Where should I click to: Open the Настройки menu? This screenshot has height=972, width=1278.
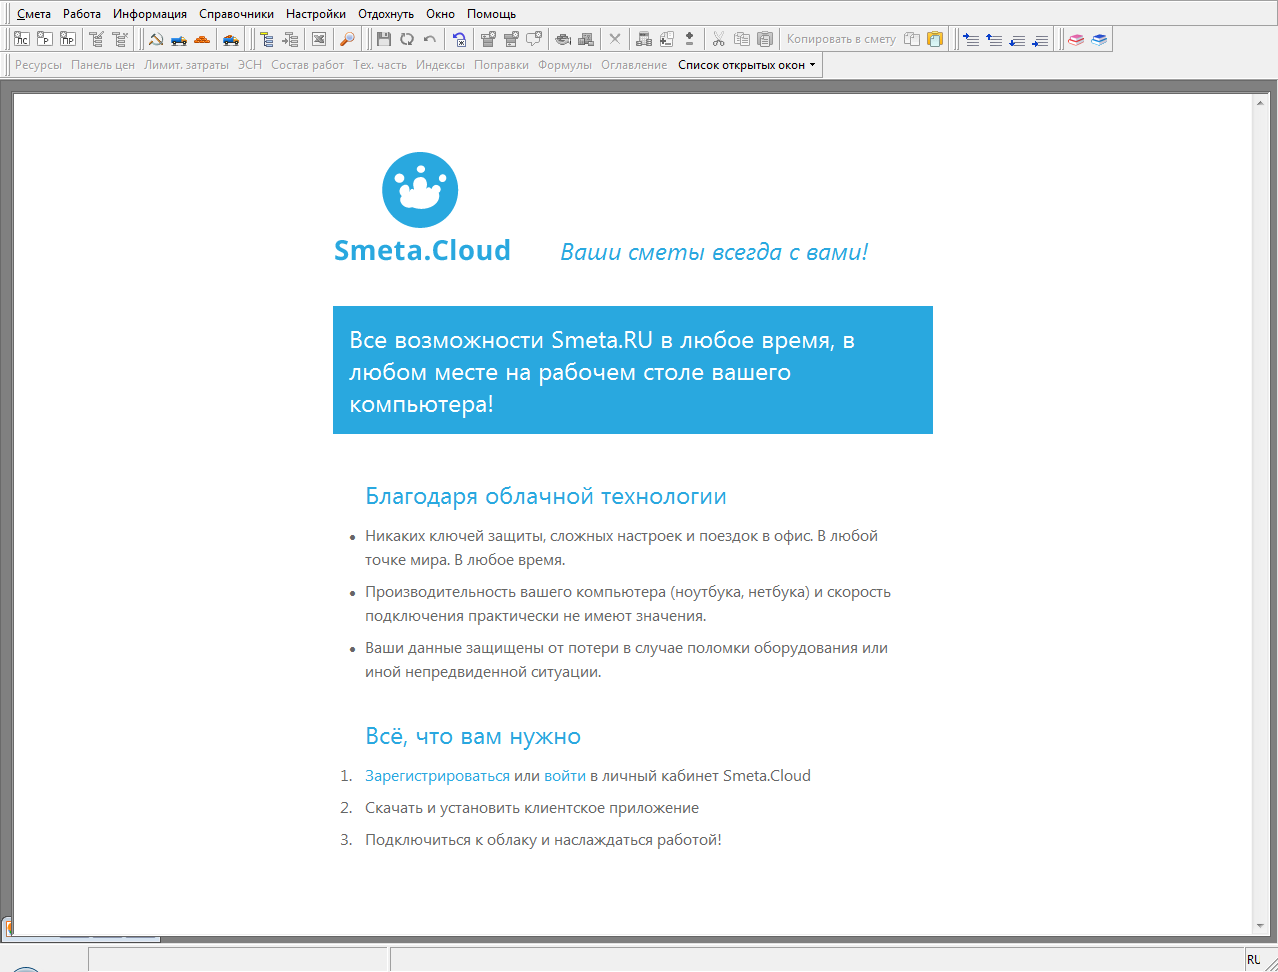coord(315,14)
